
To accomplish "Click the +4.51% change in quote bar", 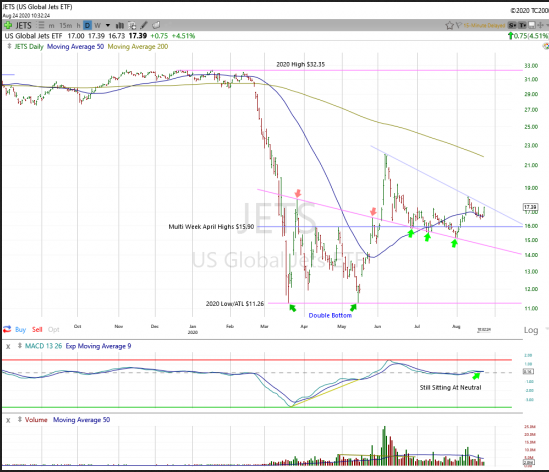I will click(x=183, y=36).
